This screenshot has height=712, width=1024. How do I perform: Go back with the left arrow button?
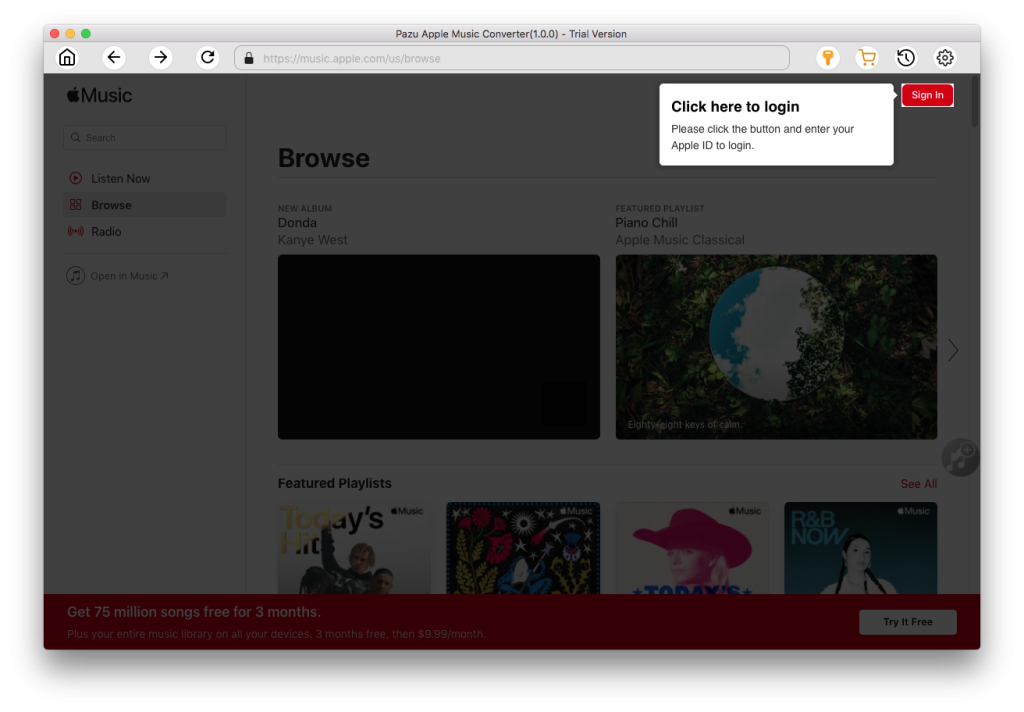pos(114,58)
